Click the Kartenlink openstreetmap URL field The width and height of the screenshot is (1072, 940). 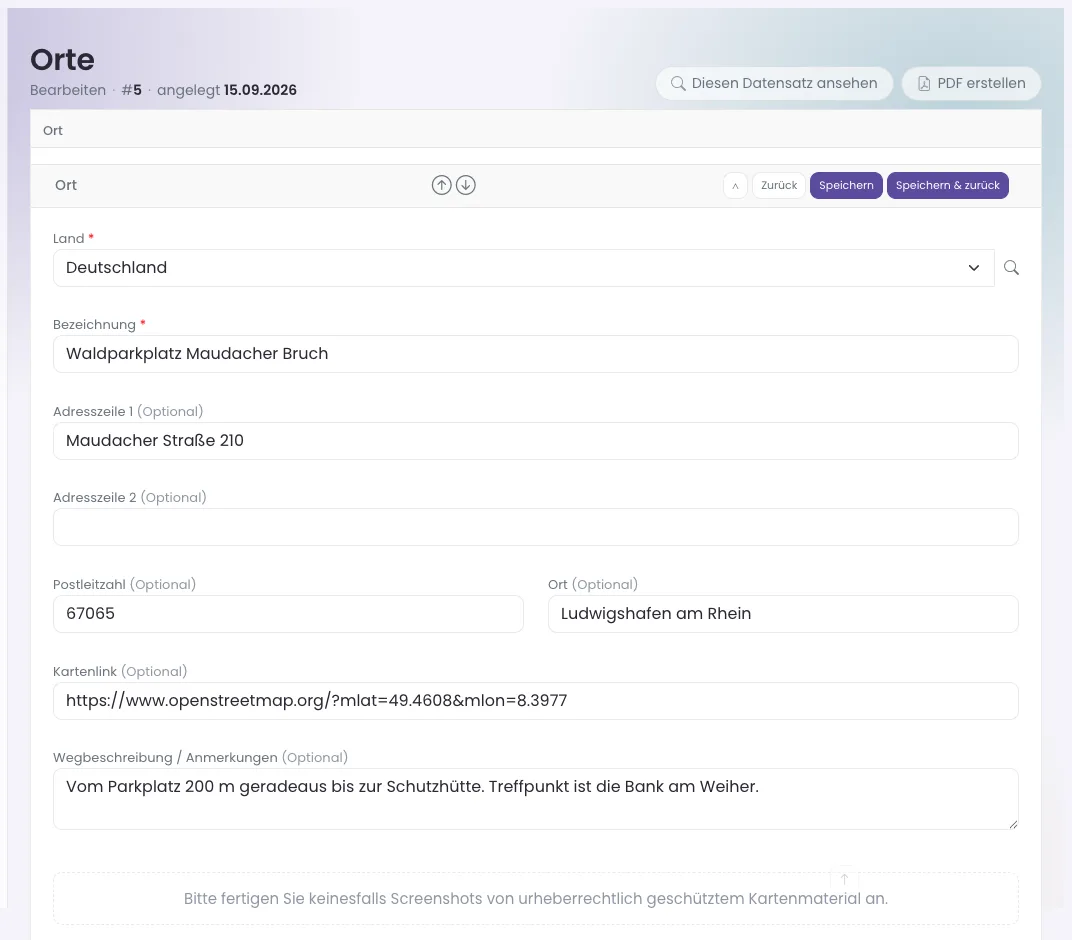coord(536,701)
